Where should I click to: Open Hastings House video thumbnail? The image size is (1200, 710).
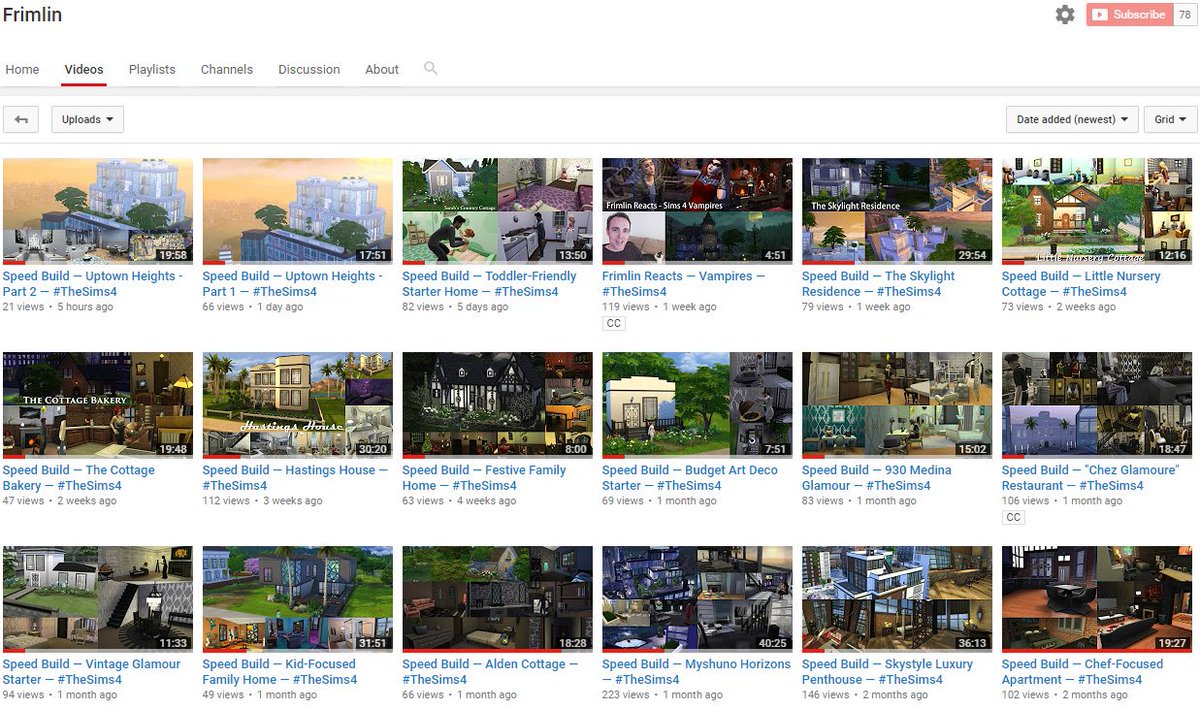coord(298,405)
